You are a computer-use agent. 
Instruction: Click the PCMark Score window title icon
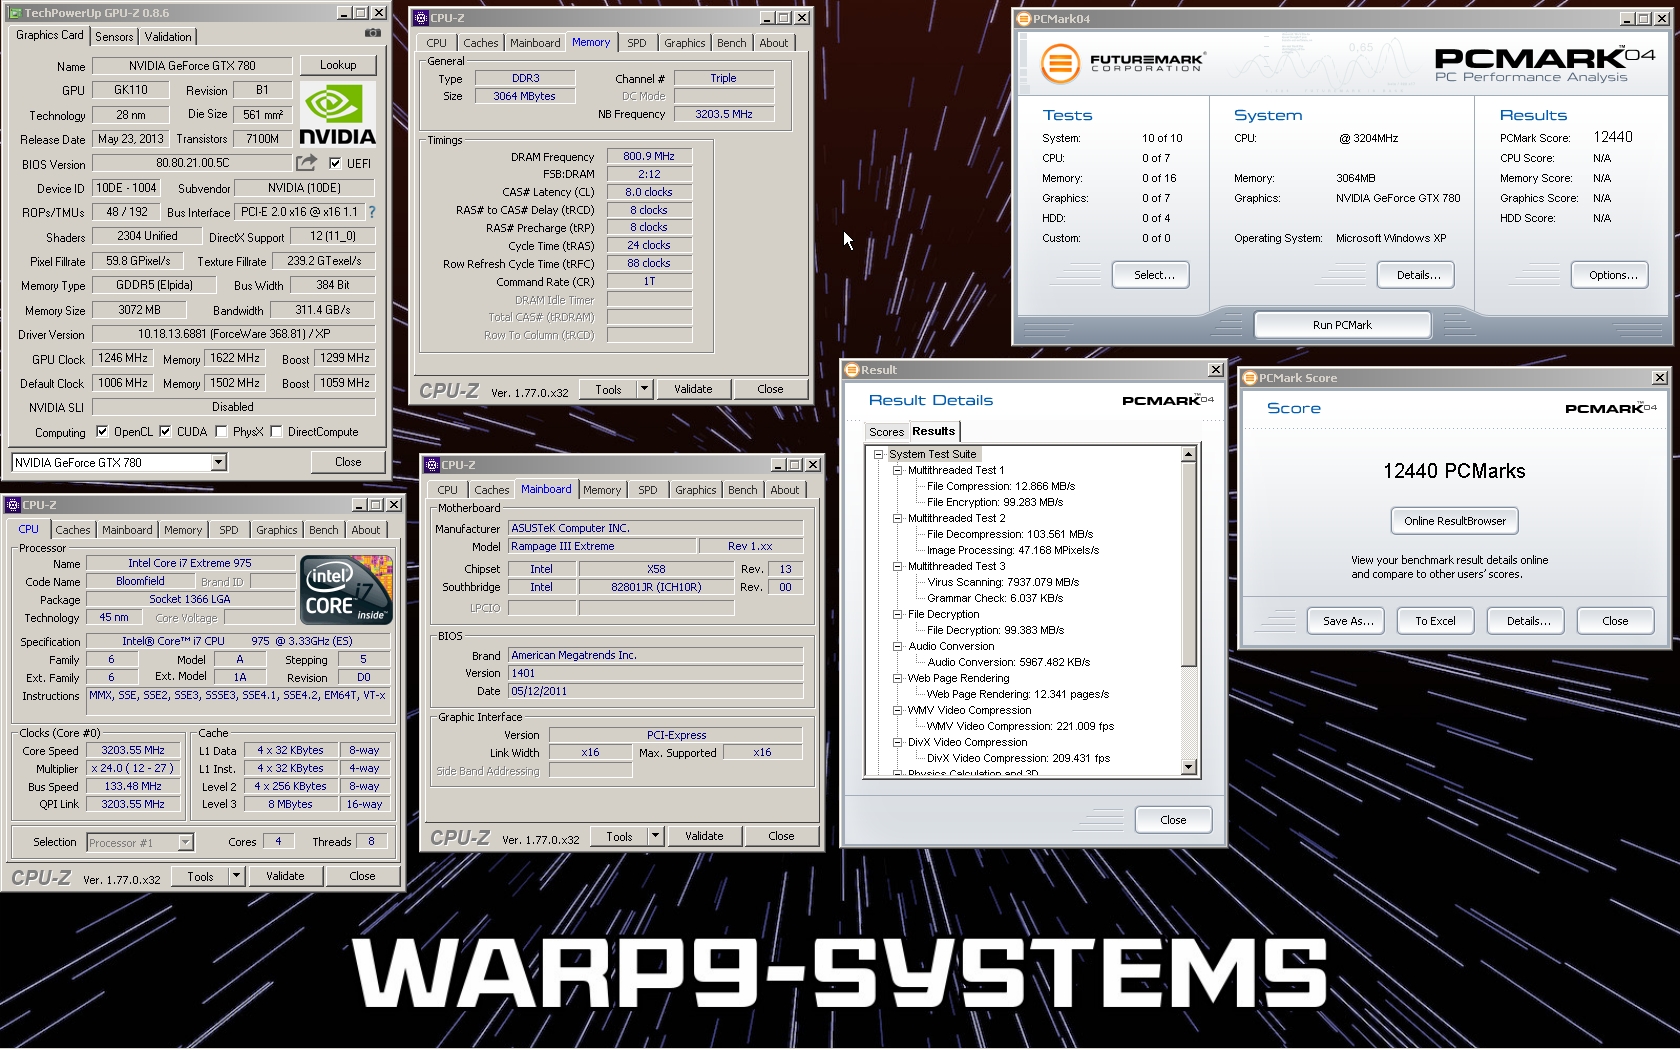1250,378
